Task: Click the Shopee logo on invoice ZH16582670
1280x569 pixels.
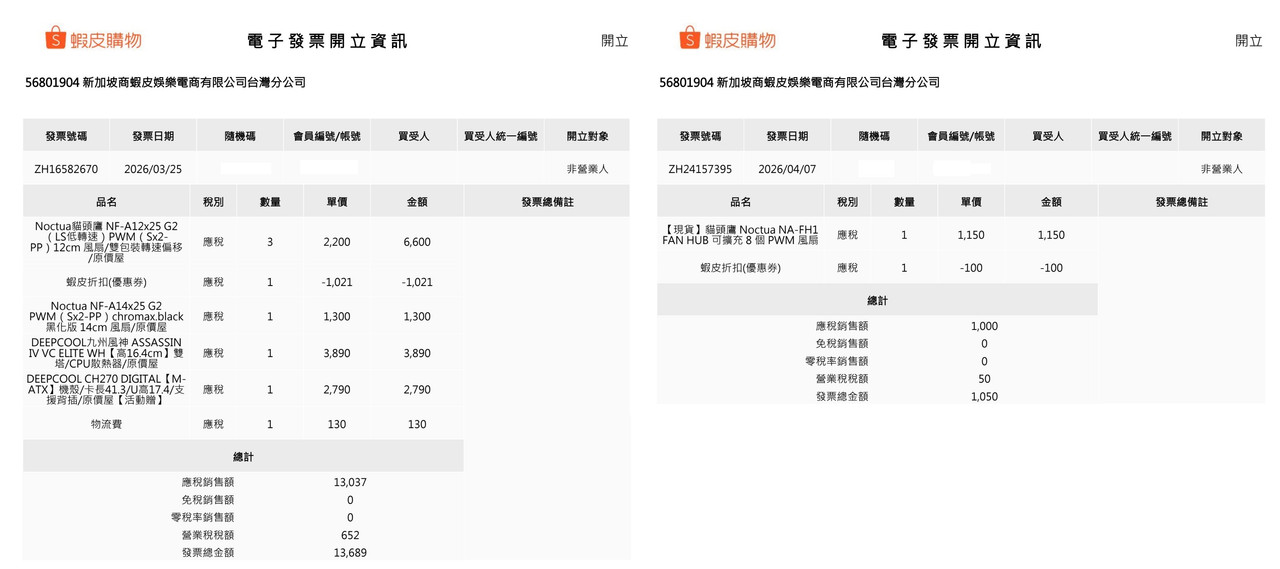Action: pyautogui.click(x=93, y=39)
